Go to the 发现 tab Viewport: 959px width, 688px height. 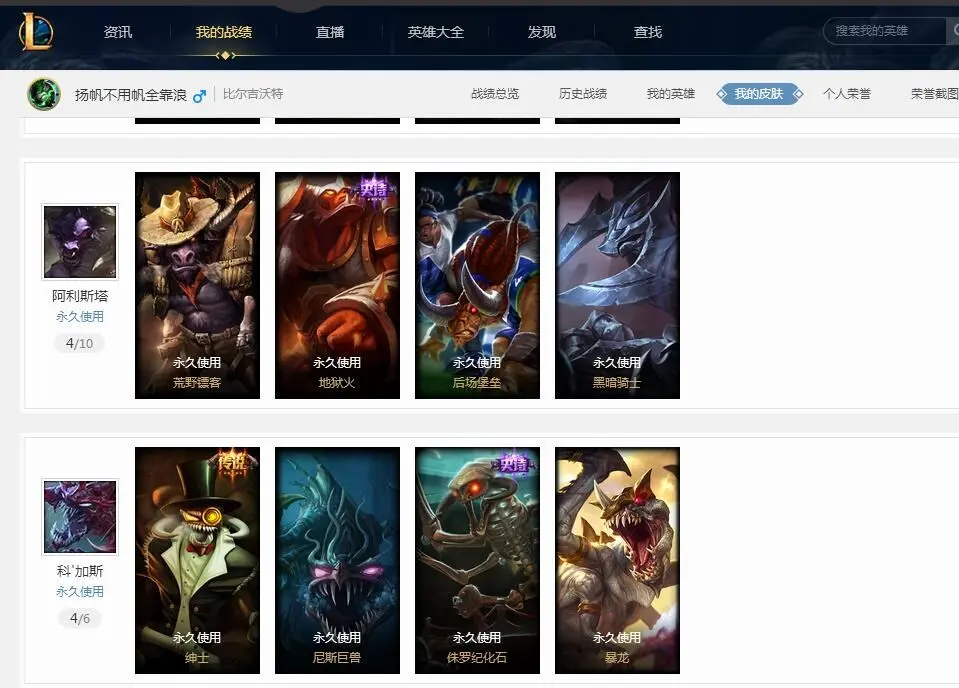tap(542, 32)
